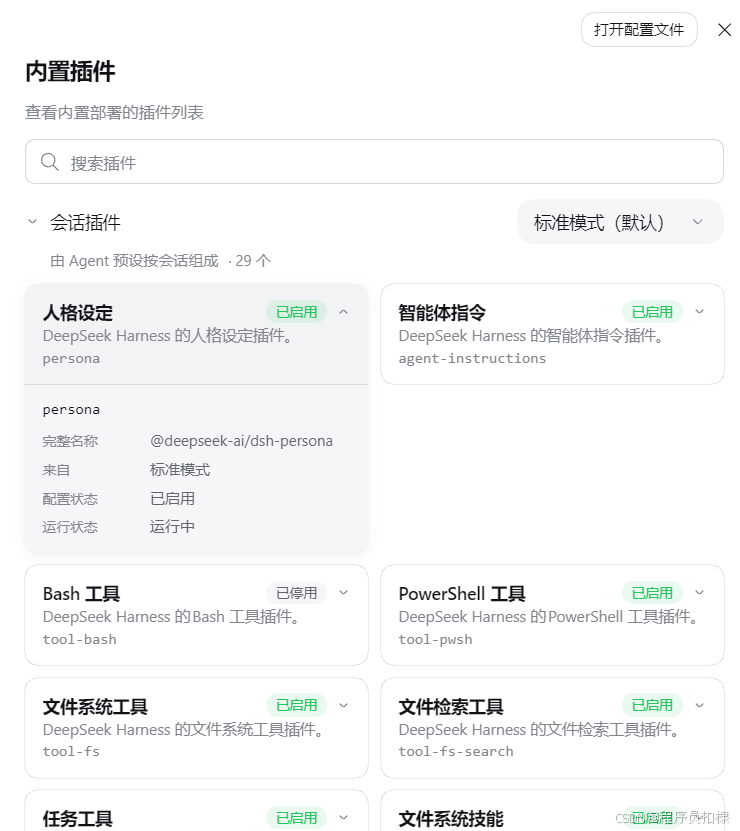Open the configuration file with 打开配置文件

[639, 30]
